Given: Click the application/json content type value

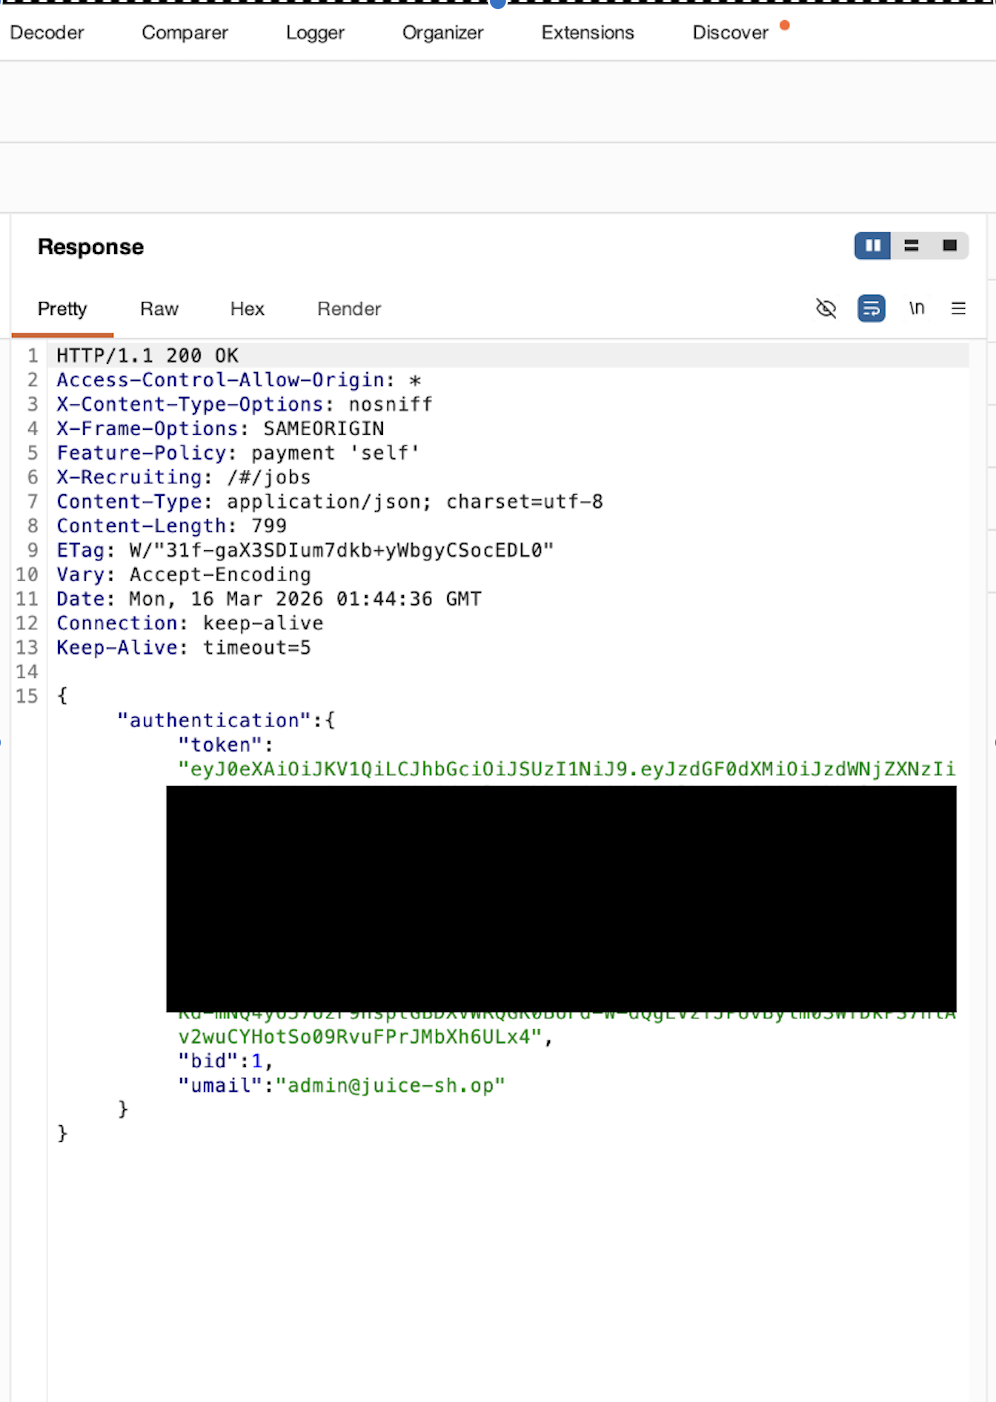Looking at the screenshot, I should tap(324, 502).
